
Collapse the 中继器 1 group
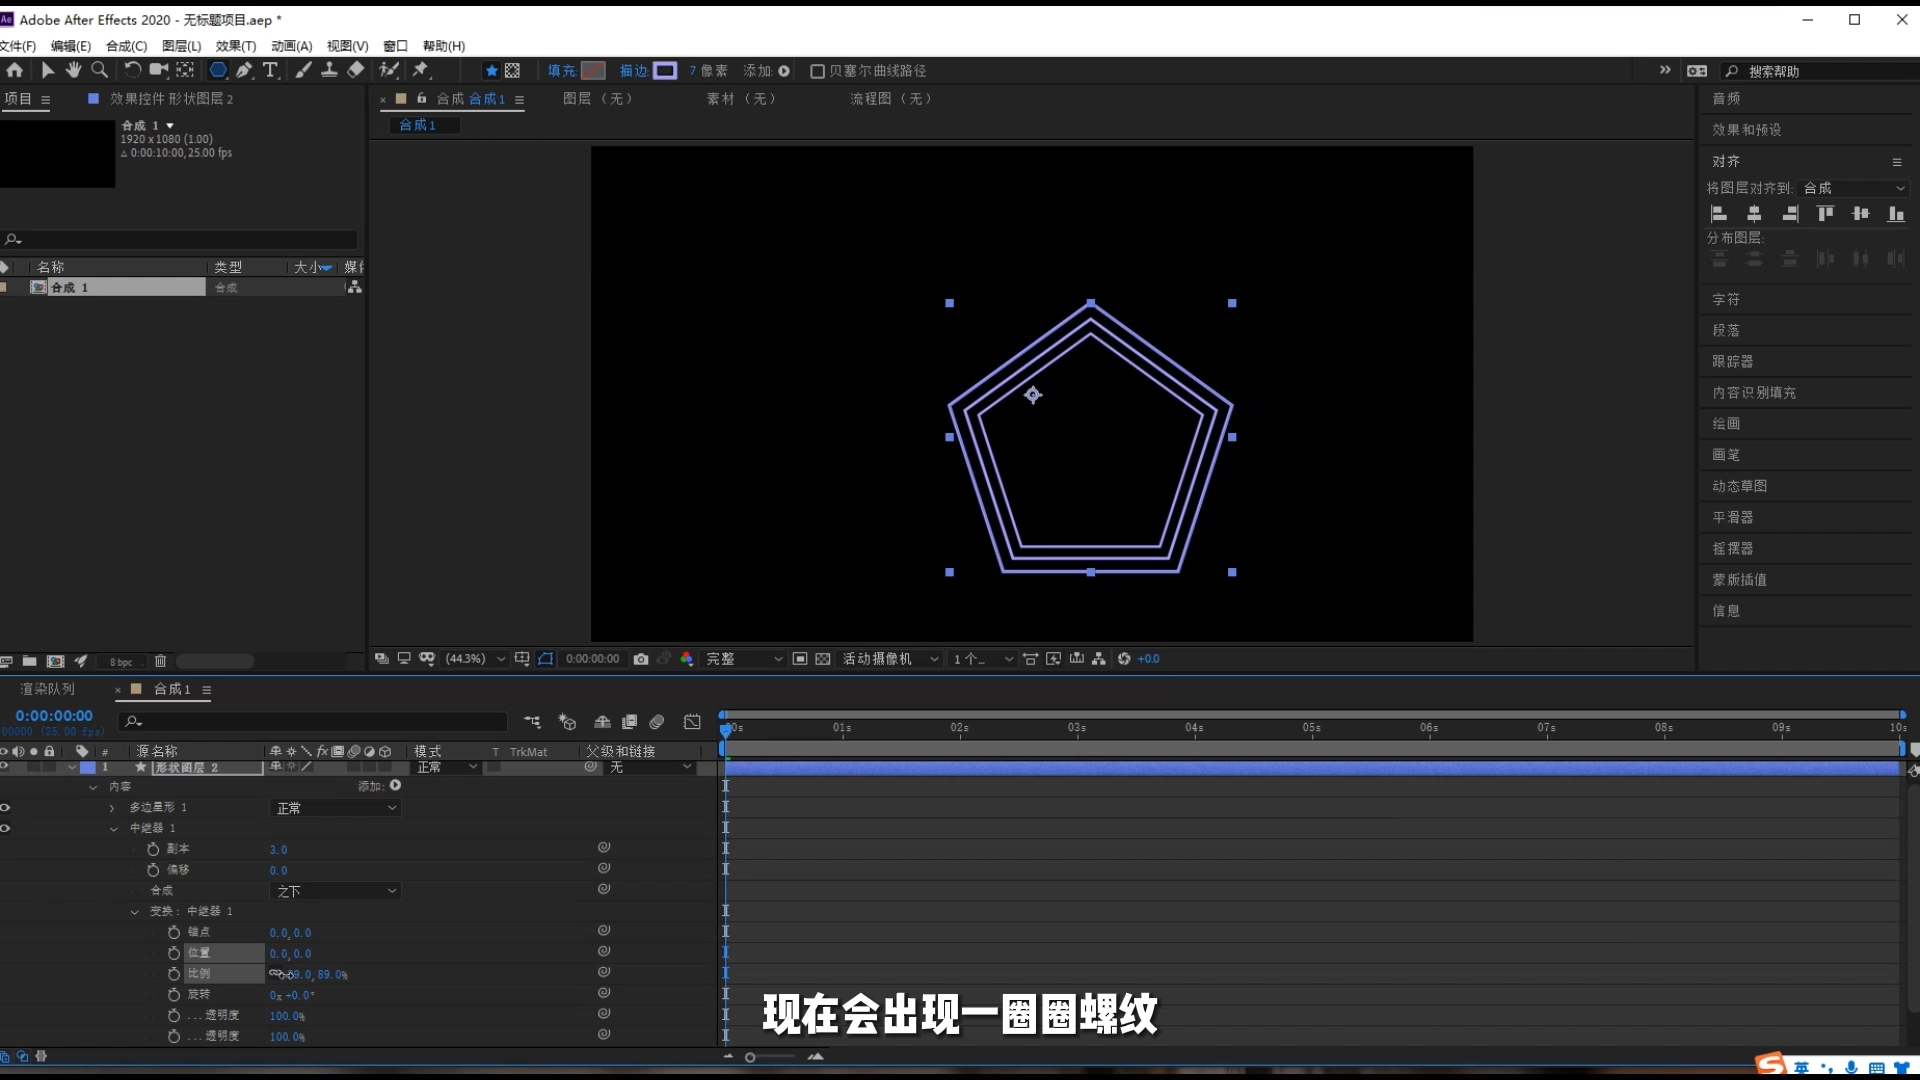pos(113,829)
